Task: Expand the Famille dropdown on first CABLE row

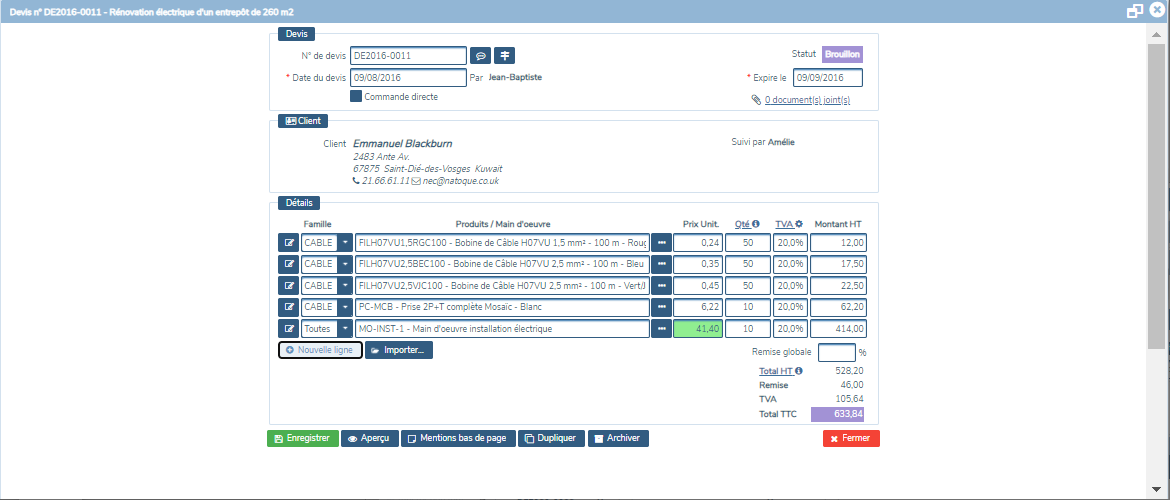Action: coord(345,242)
